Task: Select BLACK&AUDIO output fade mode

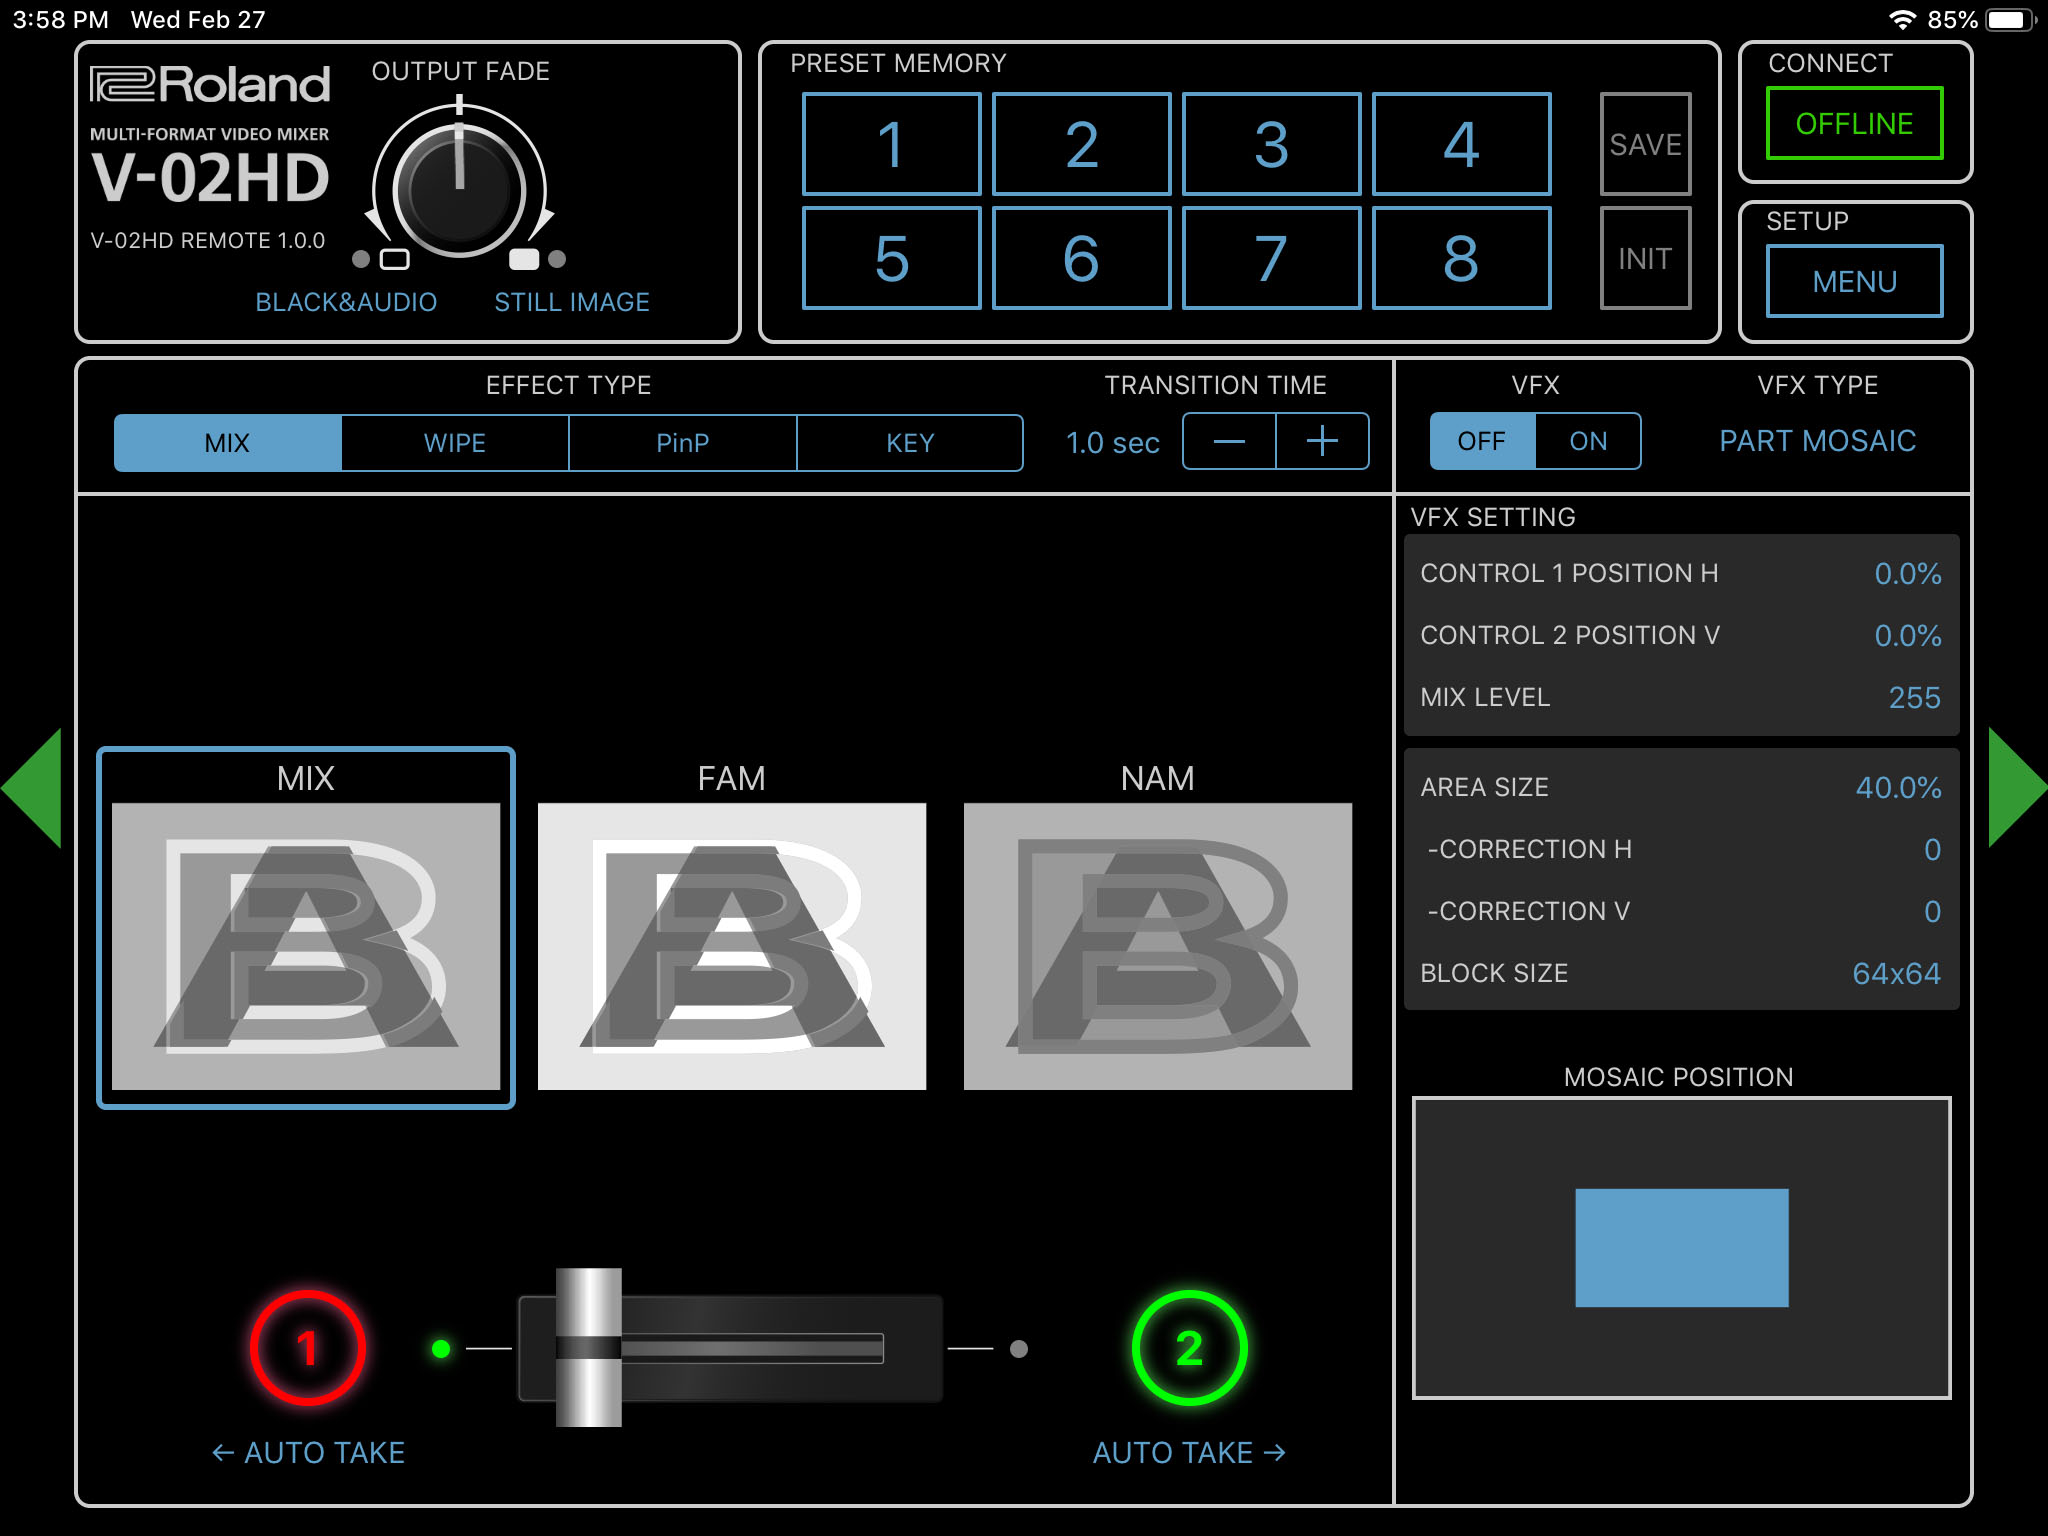Action: (346, 302)
